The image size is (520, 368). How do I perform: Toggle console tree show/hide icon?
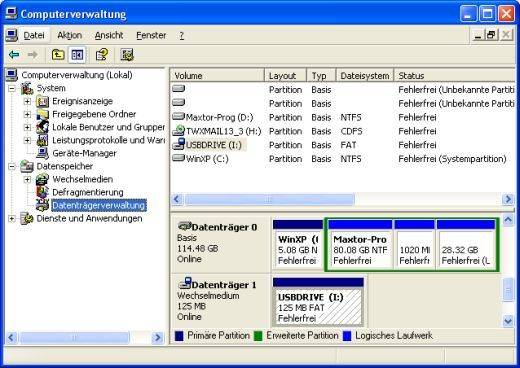(77, 55)
